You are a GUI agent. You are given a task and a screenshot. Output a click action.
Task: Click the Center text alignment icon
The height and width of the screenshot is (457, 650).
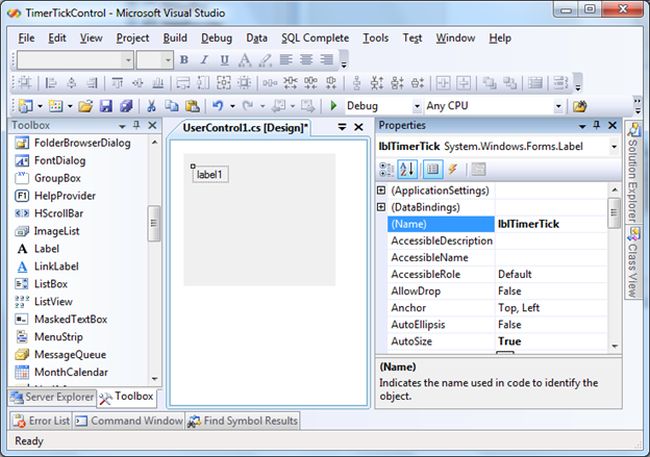click(306, 60)
